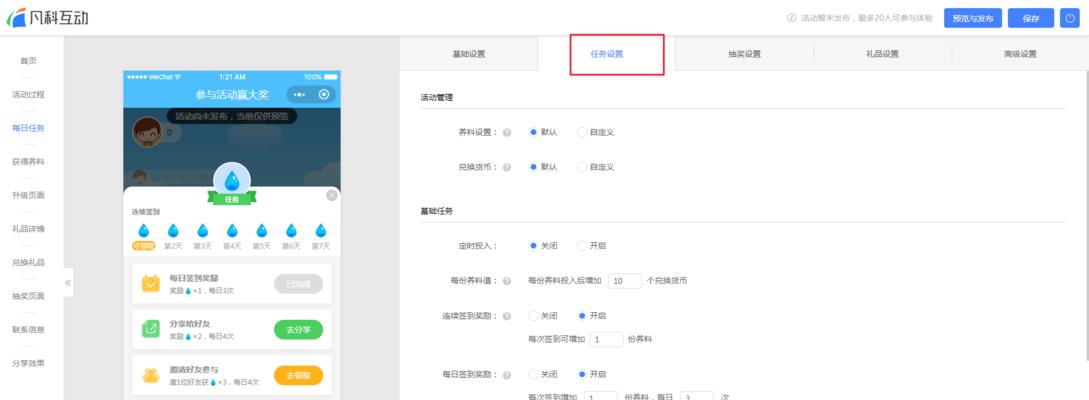Click the water drop labeled 第2天

[173, 231]
